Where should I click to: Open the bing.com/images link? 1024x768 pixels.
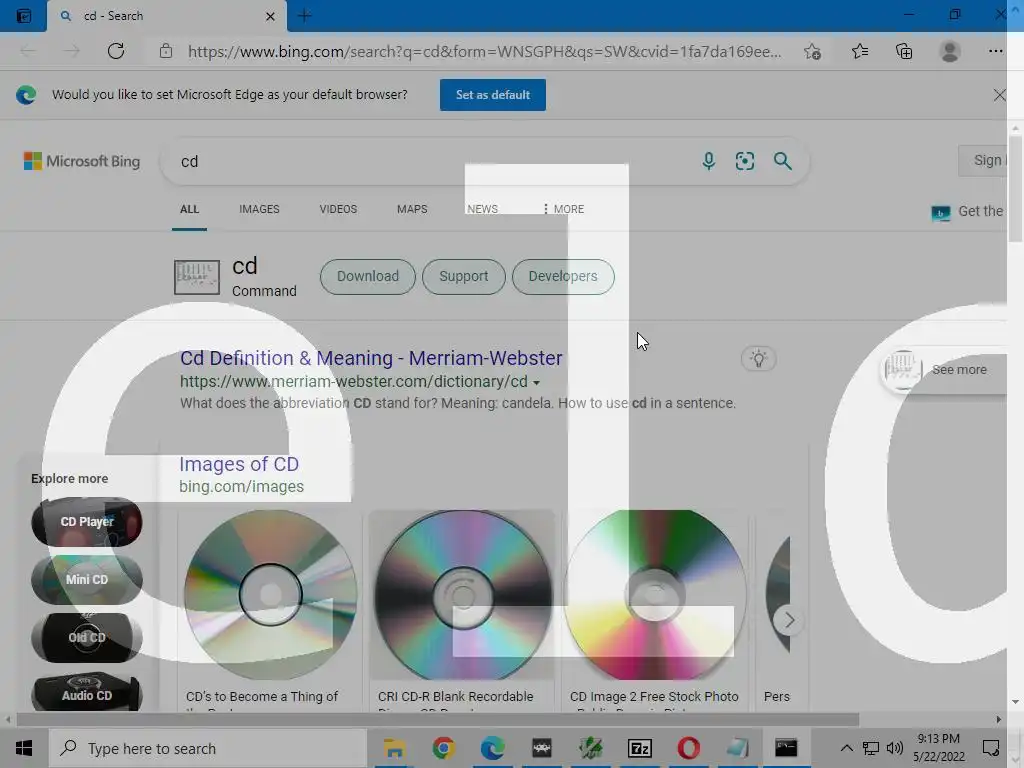242,487
